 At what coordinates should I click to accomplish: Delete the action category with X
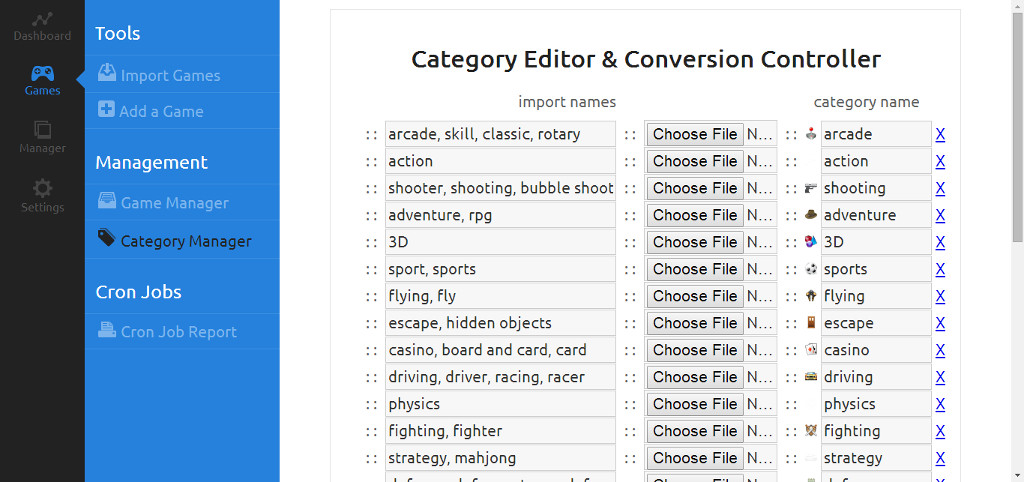click(x=940, y=161)
